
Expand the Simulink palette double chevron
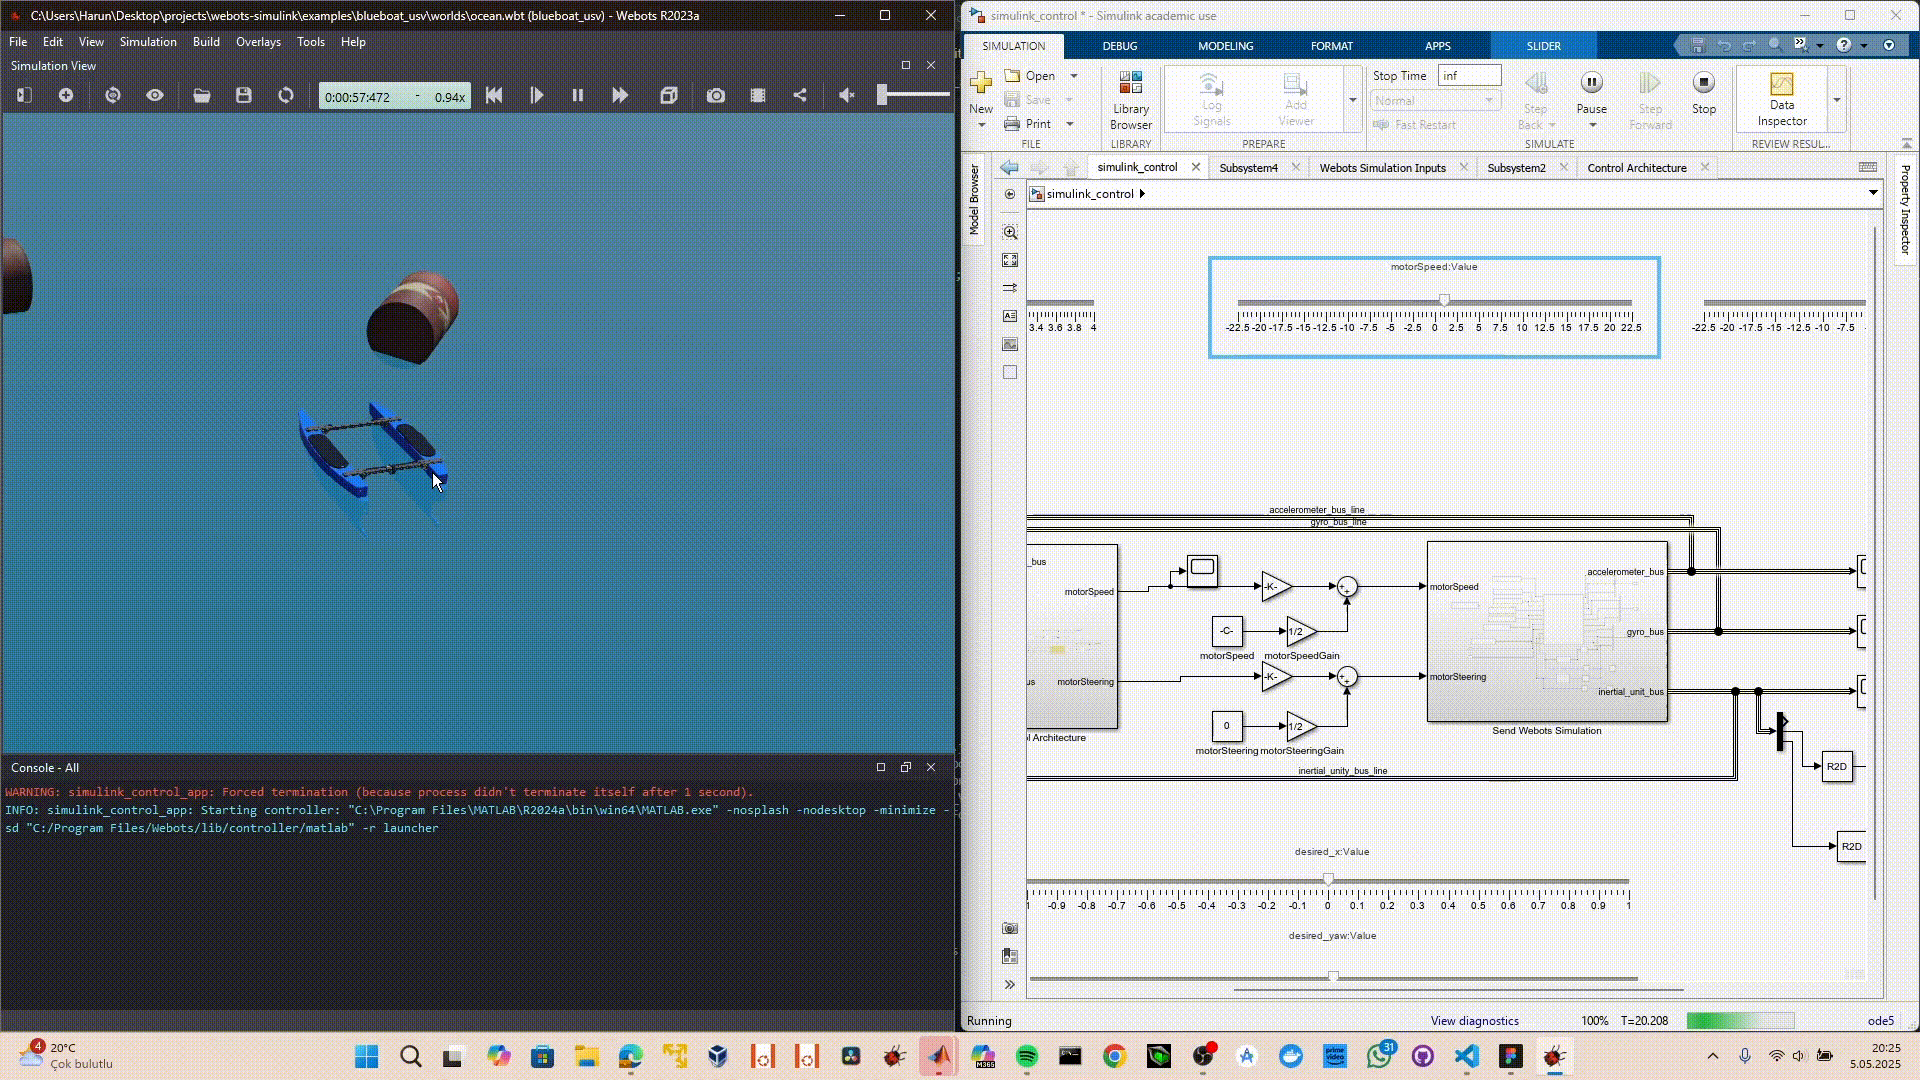1010,985
